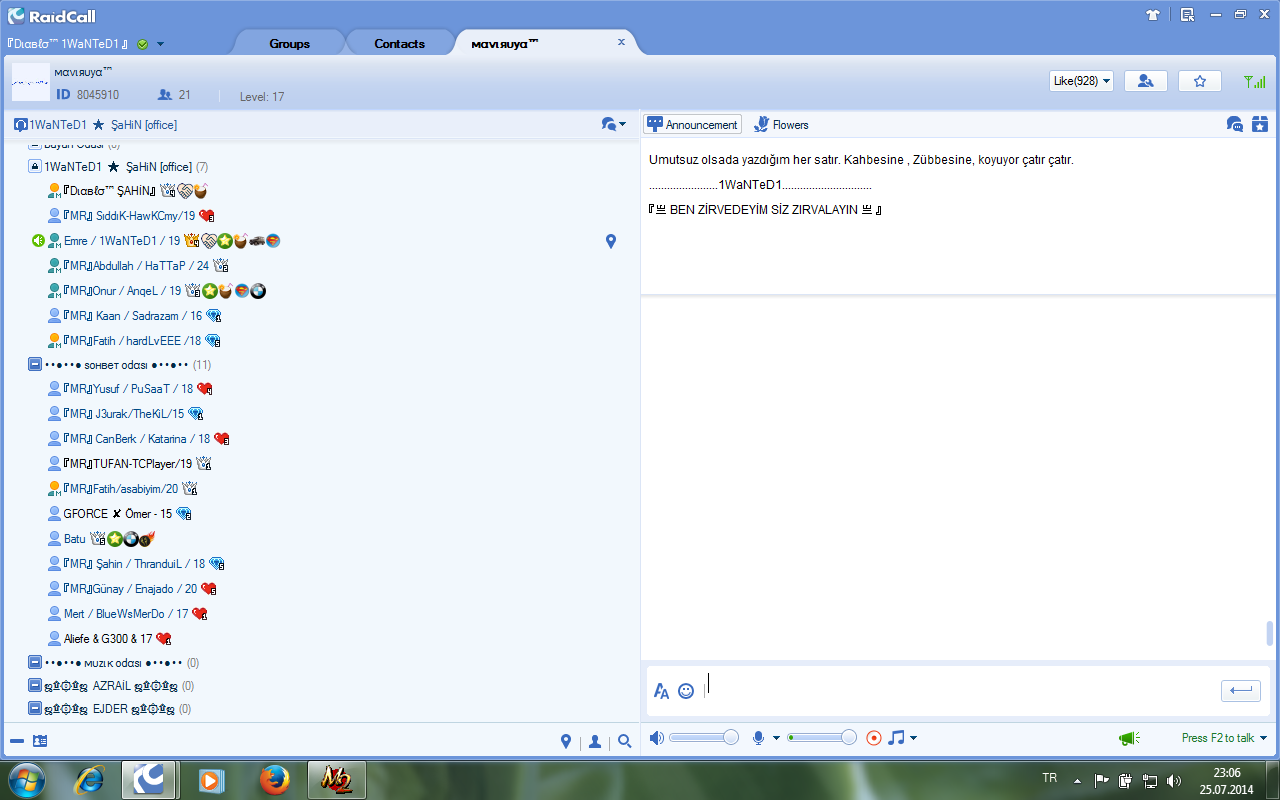Adjust the microphone volume slider

pos(822,738)
